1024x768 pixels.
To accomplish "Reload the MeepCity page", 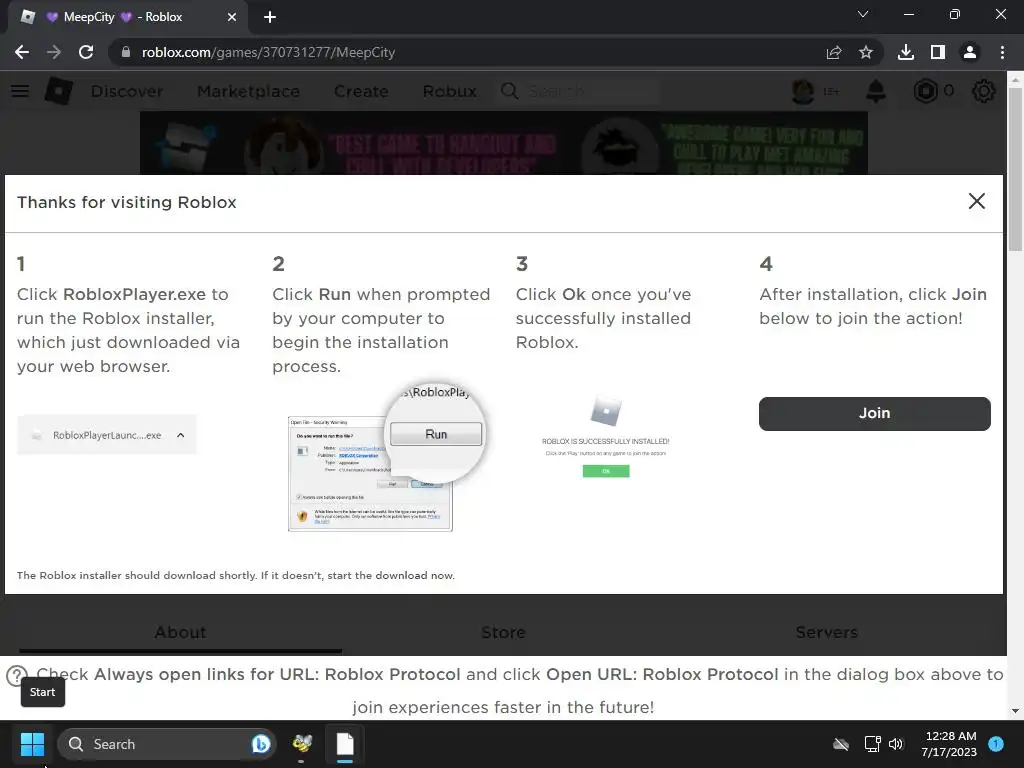I will tap(86, 52).
